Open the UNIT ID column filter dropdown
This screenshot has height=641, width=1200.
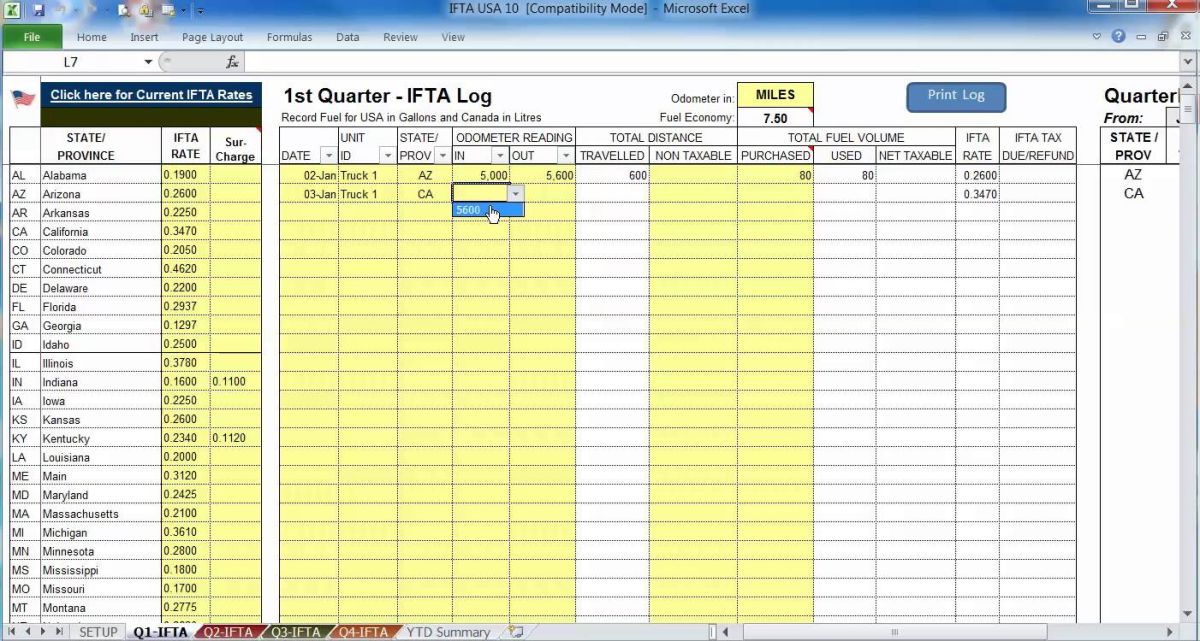pos(388,155)
